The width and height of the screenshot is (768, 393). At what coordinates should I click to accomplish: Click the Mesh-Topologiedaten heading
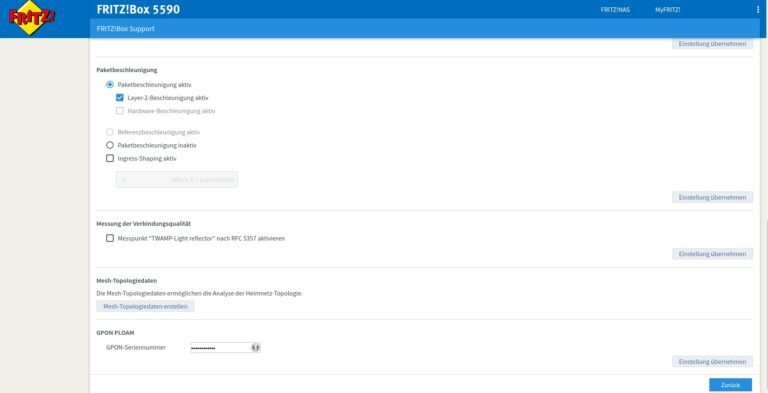pyautogui.click(x=127, y=281)
